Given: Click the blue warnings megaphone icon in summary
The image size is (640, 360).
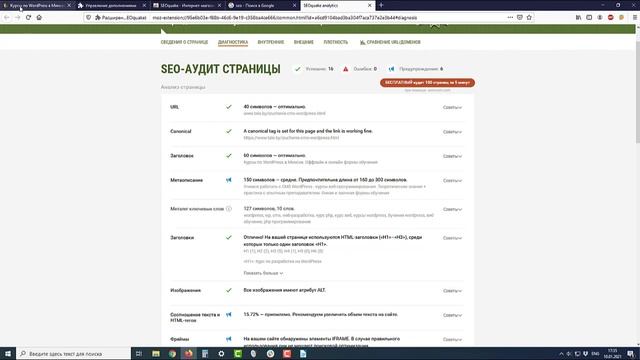Looking at the screenshot, I should (x=391, y=69).
